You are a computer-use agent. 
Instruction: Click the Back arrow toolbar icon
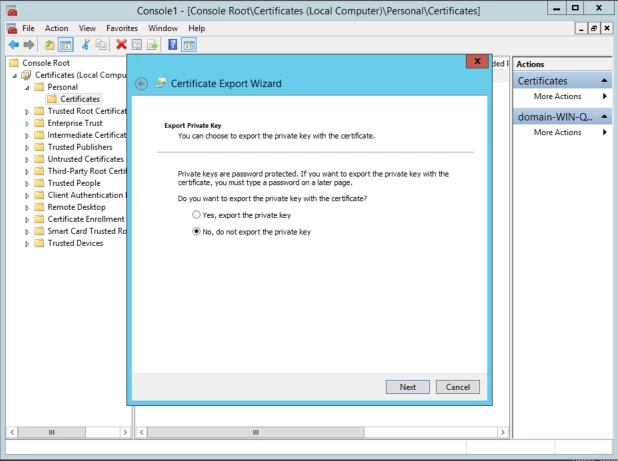13,45
